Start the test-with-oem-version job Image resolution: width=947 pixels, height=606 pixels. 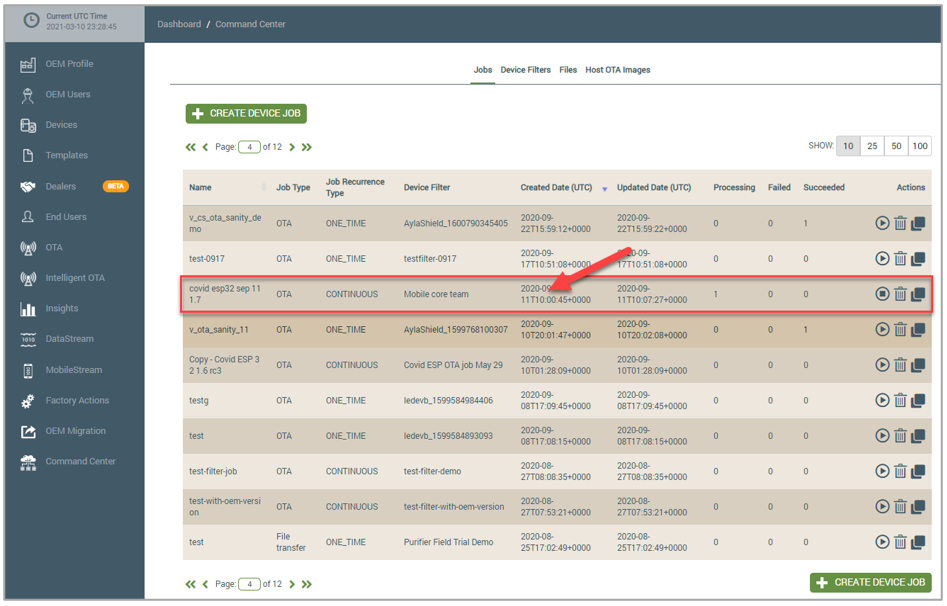pos(882,506)
